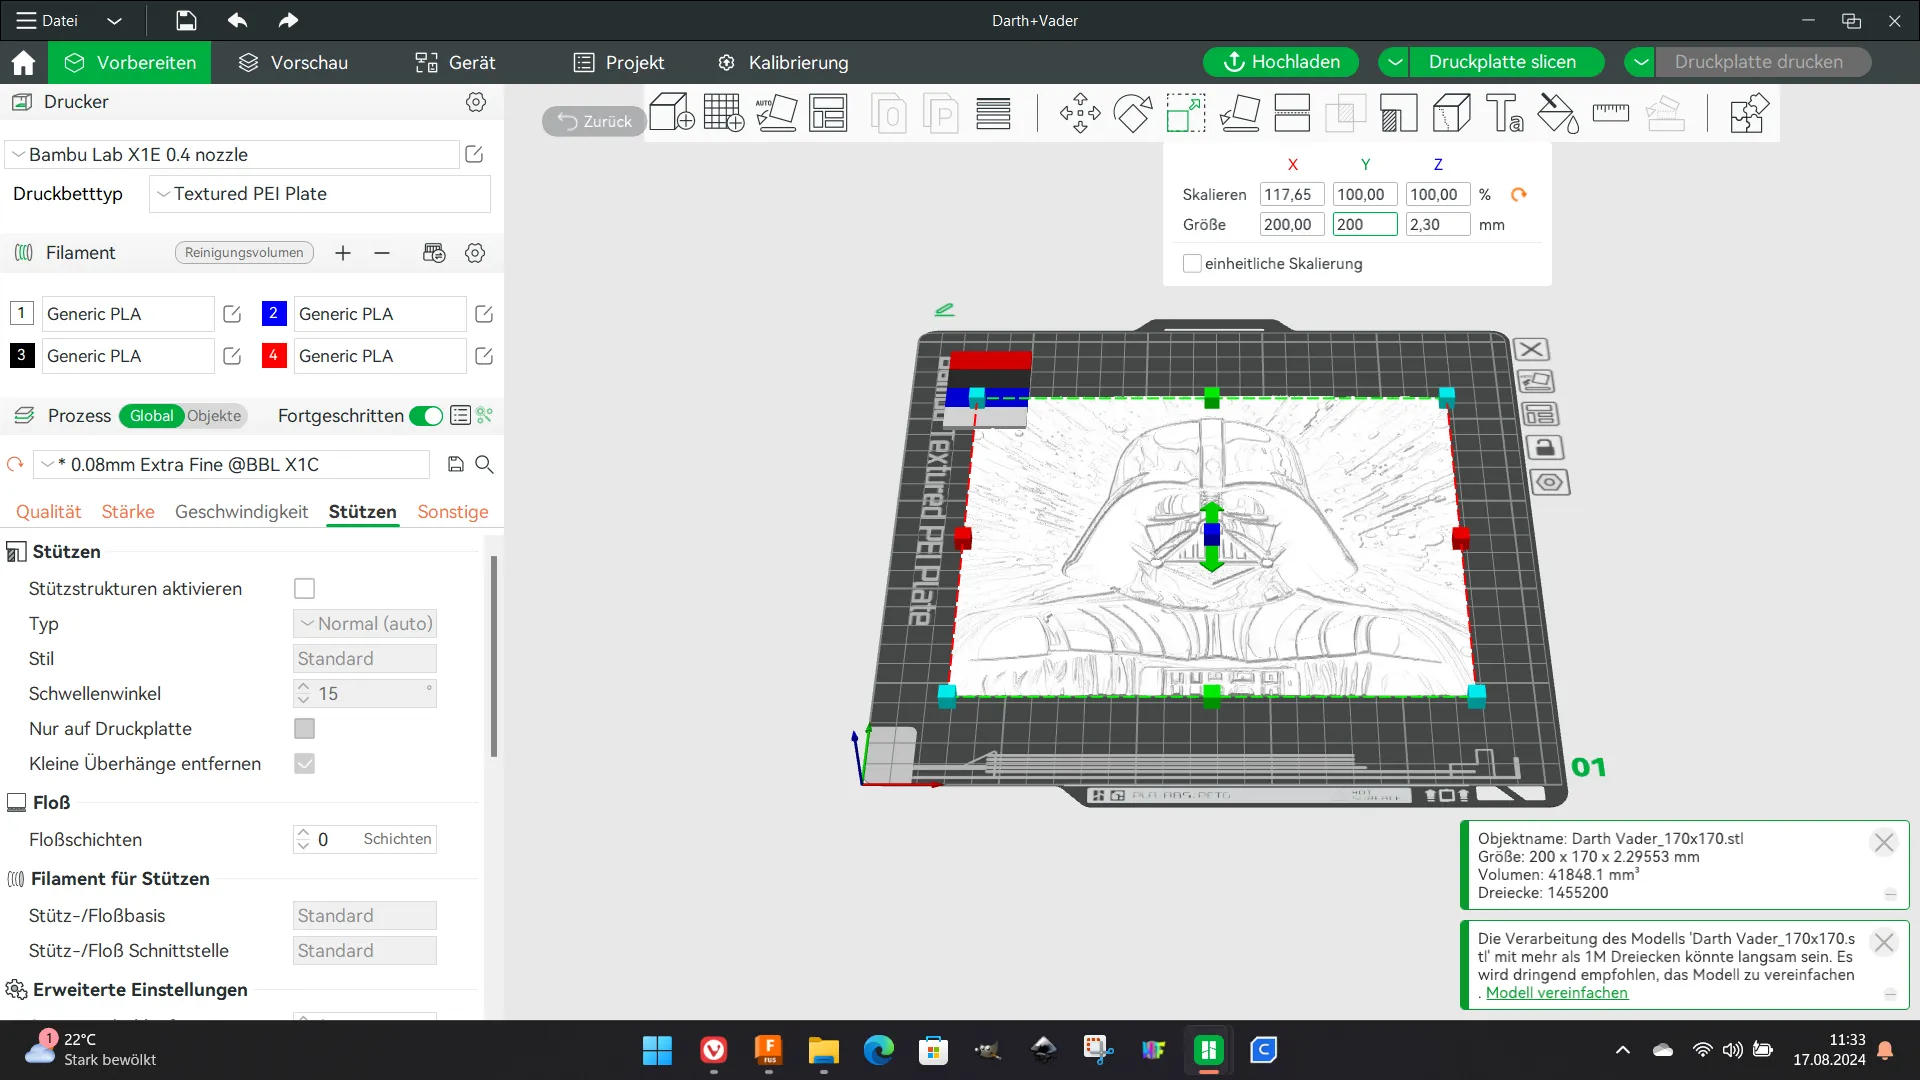This screenshot has width=1920, height=1080.
Task: Click the Auto orient toolbar icon
Action: 776,113
